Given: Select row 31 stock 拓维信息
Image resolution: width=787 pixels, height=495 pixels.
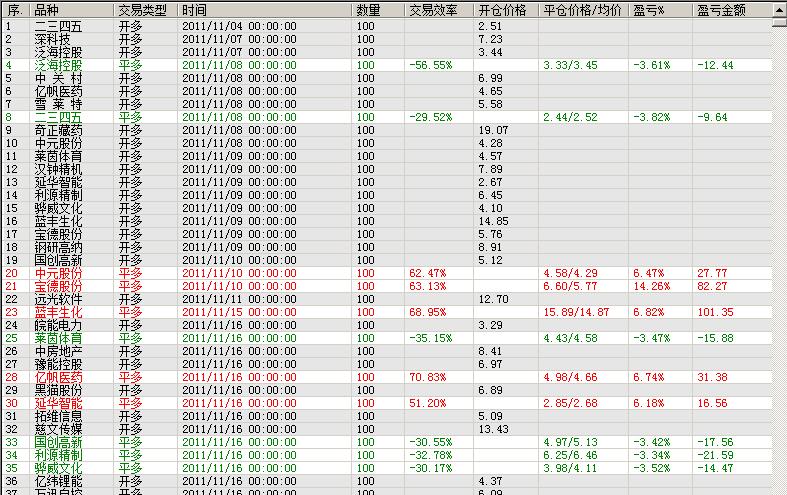Looking at the screenshot, I should pyautogui.click(x=58, y=417).
